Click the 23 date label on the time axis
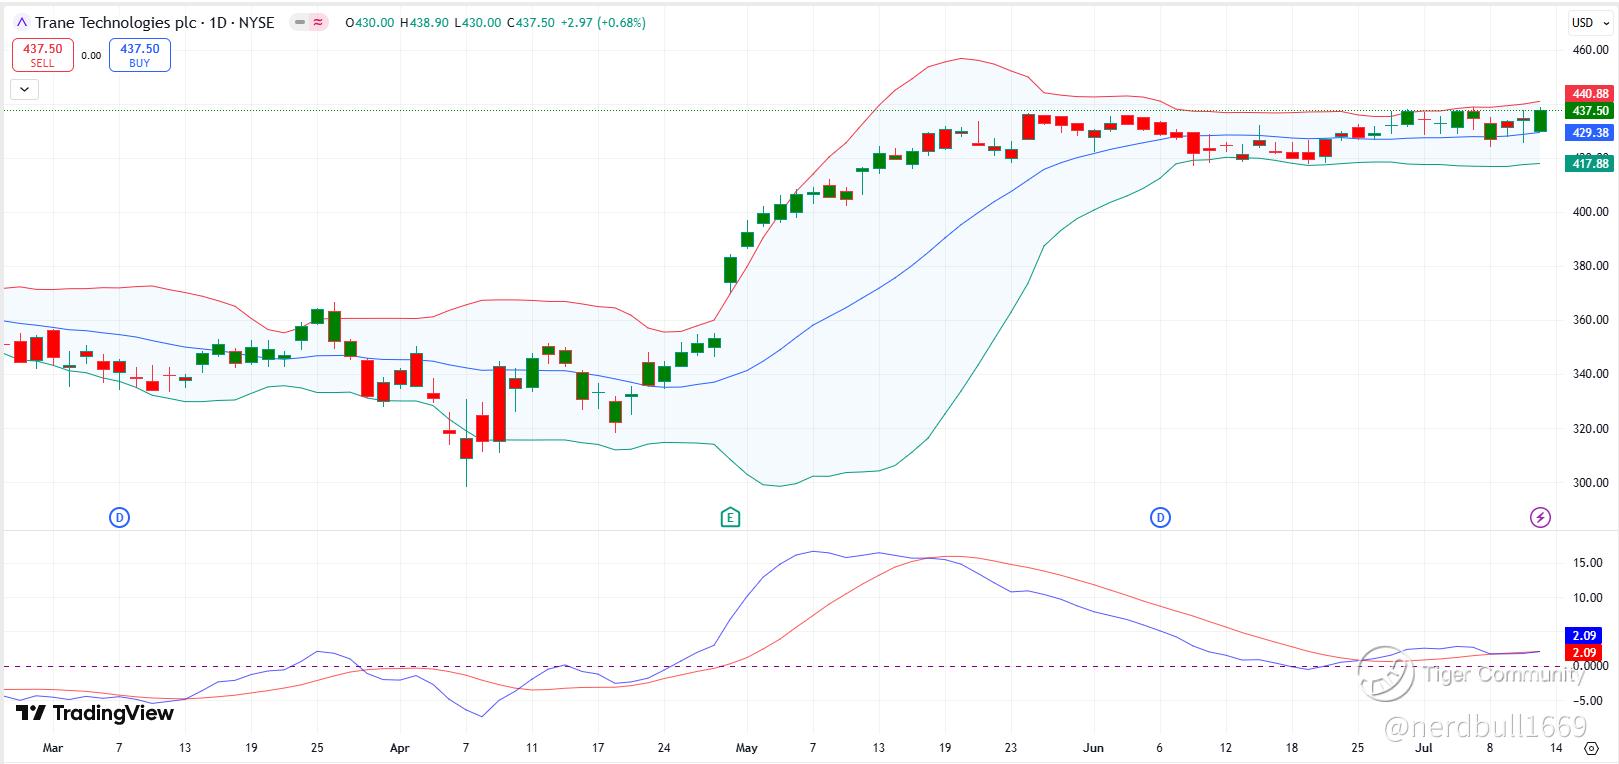The width and height of the screenshot is (1619, 764). click(x=1011, y=748)
